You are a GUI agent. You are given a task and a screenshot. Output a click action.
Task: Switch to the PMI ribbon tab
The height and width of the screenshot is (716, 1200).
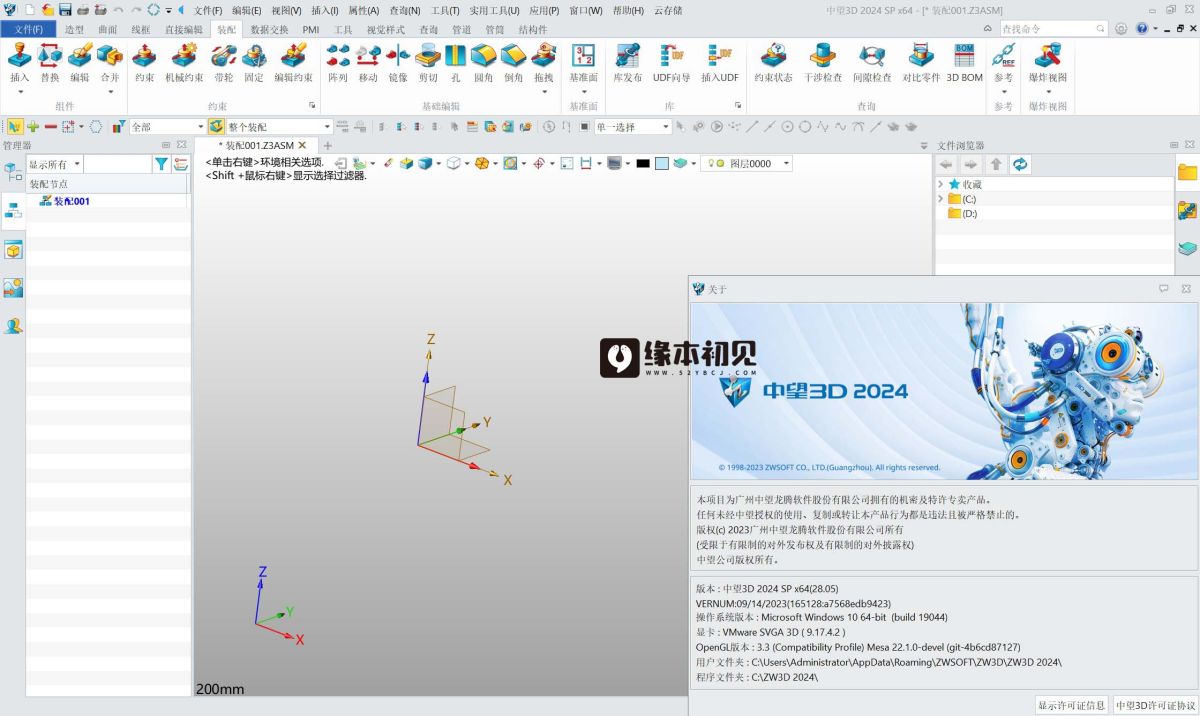[311, 29]
